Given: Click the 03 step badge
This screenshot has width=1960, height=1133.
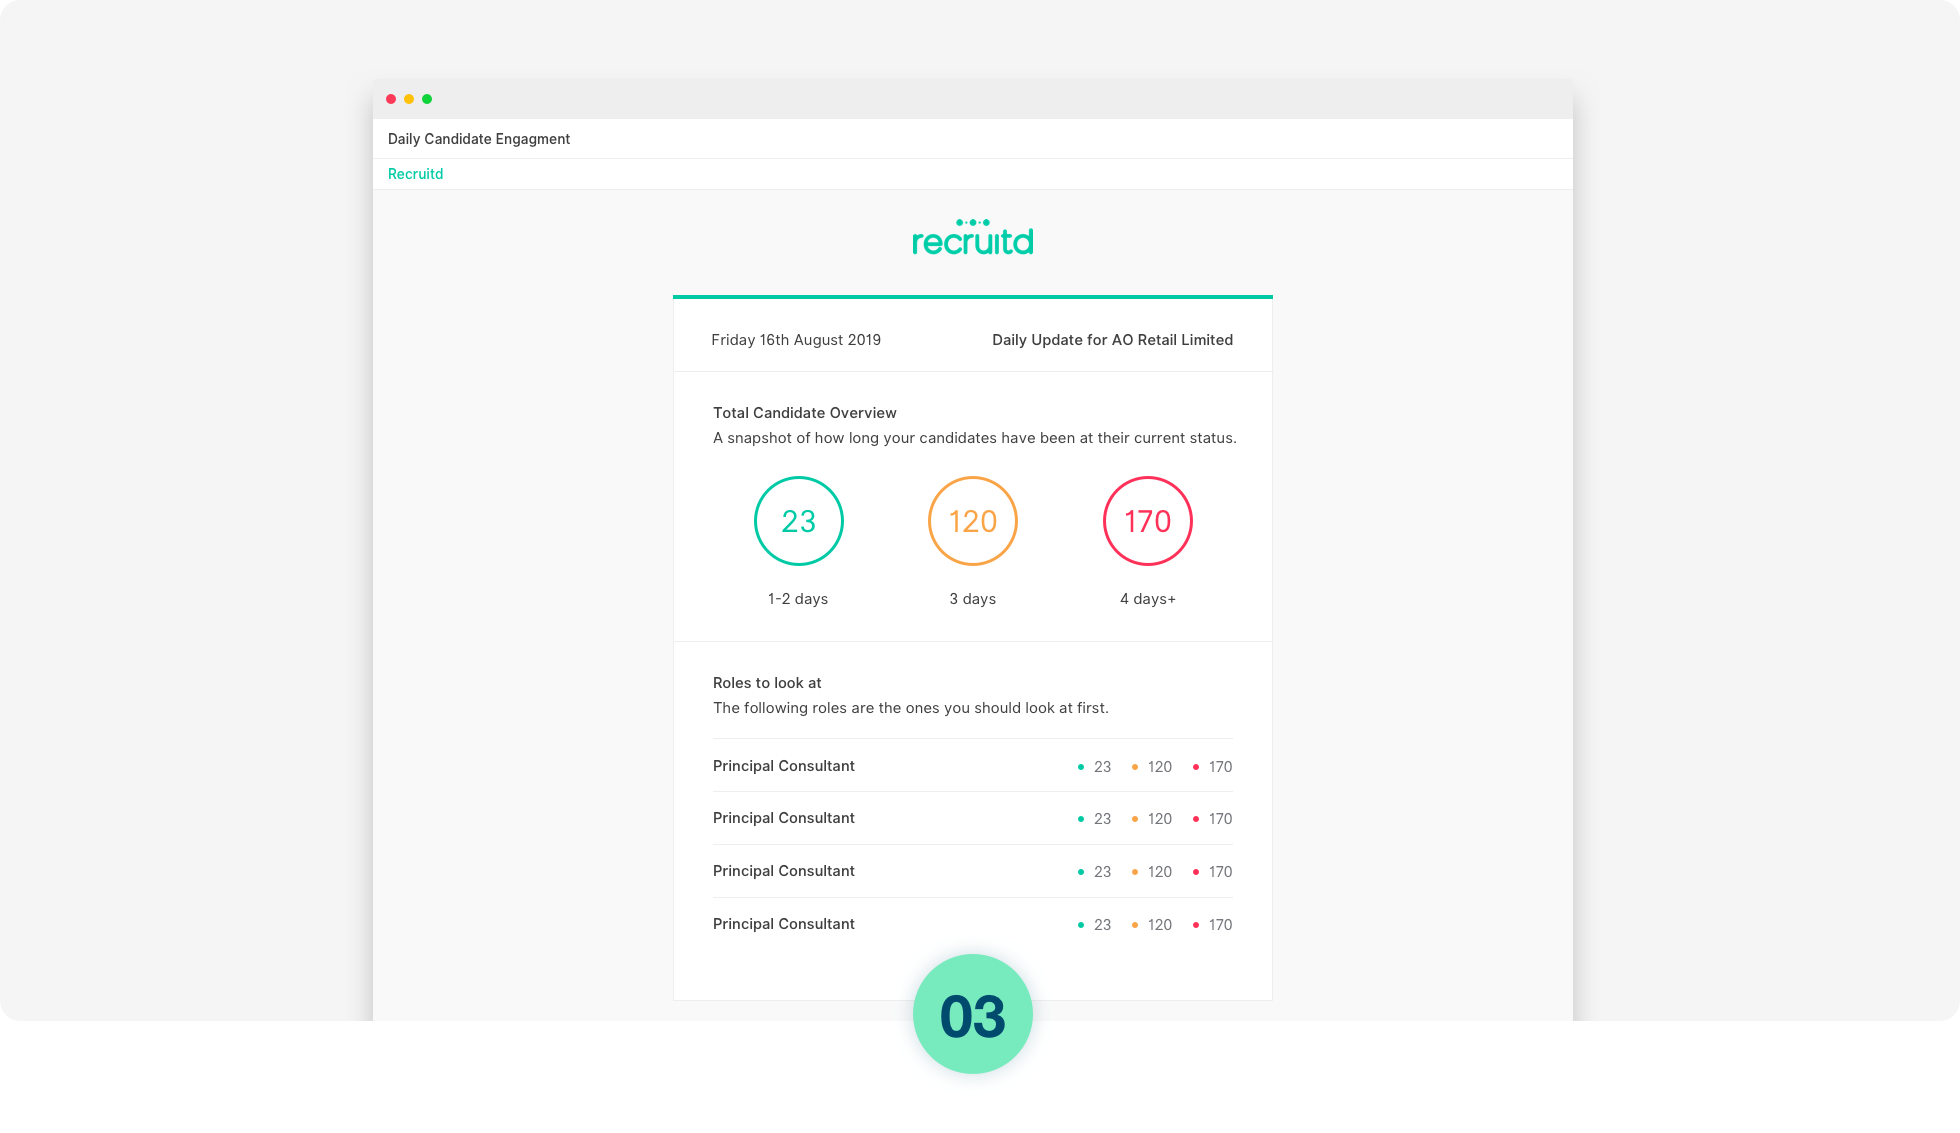Looking at the screenshot, I should (x=972, y=1016).
